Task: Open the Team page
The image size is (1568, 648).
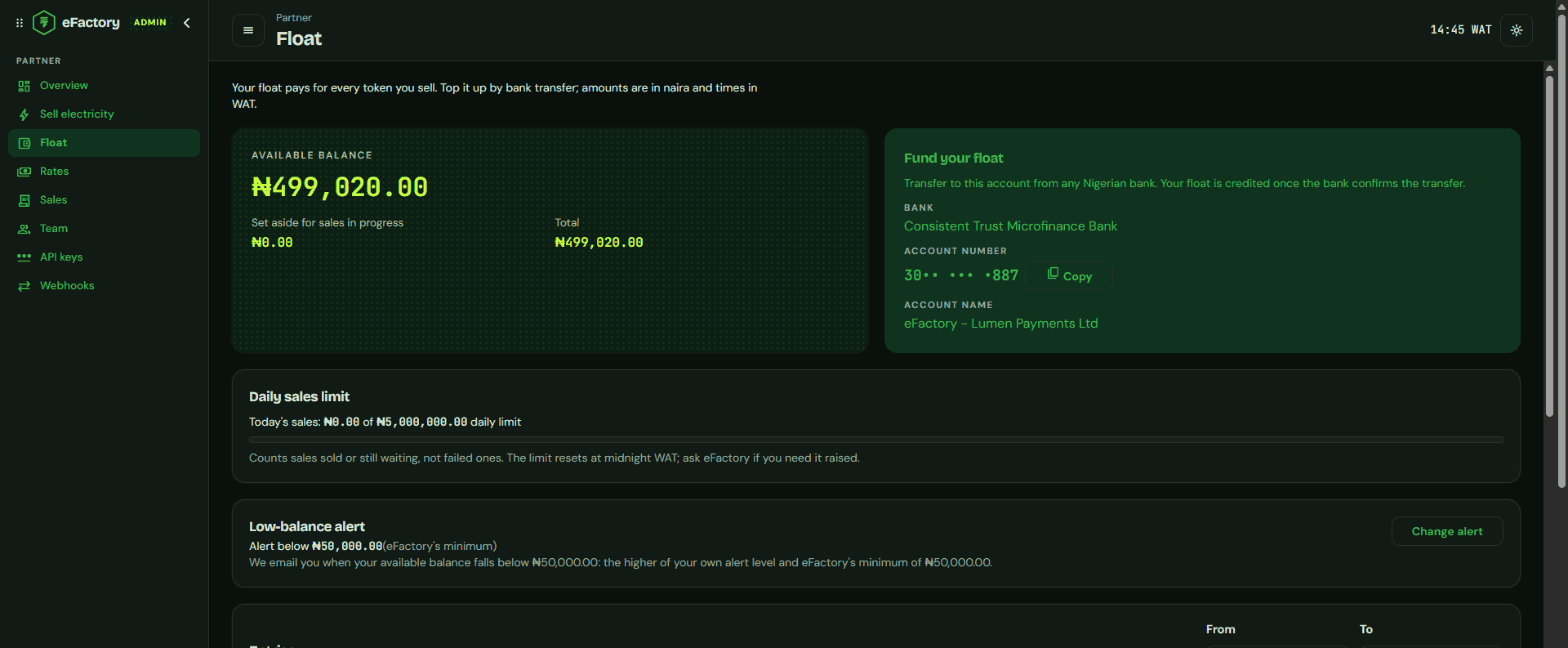Action: click(104, 229)
